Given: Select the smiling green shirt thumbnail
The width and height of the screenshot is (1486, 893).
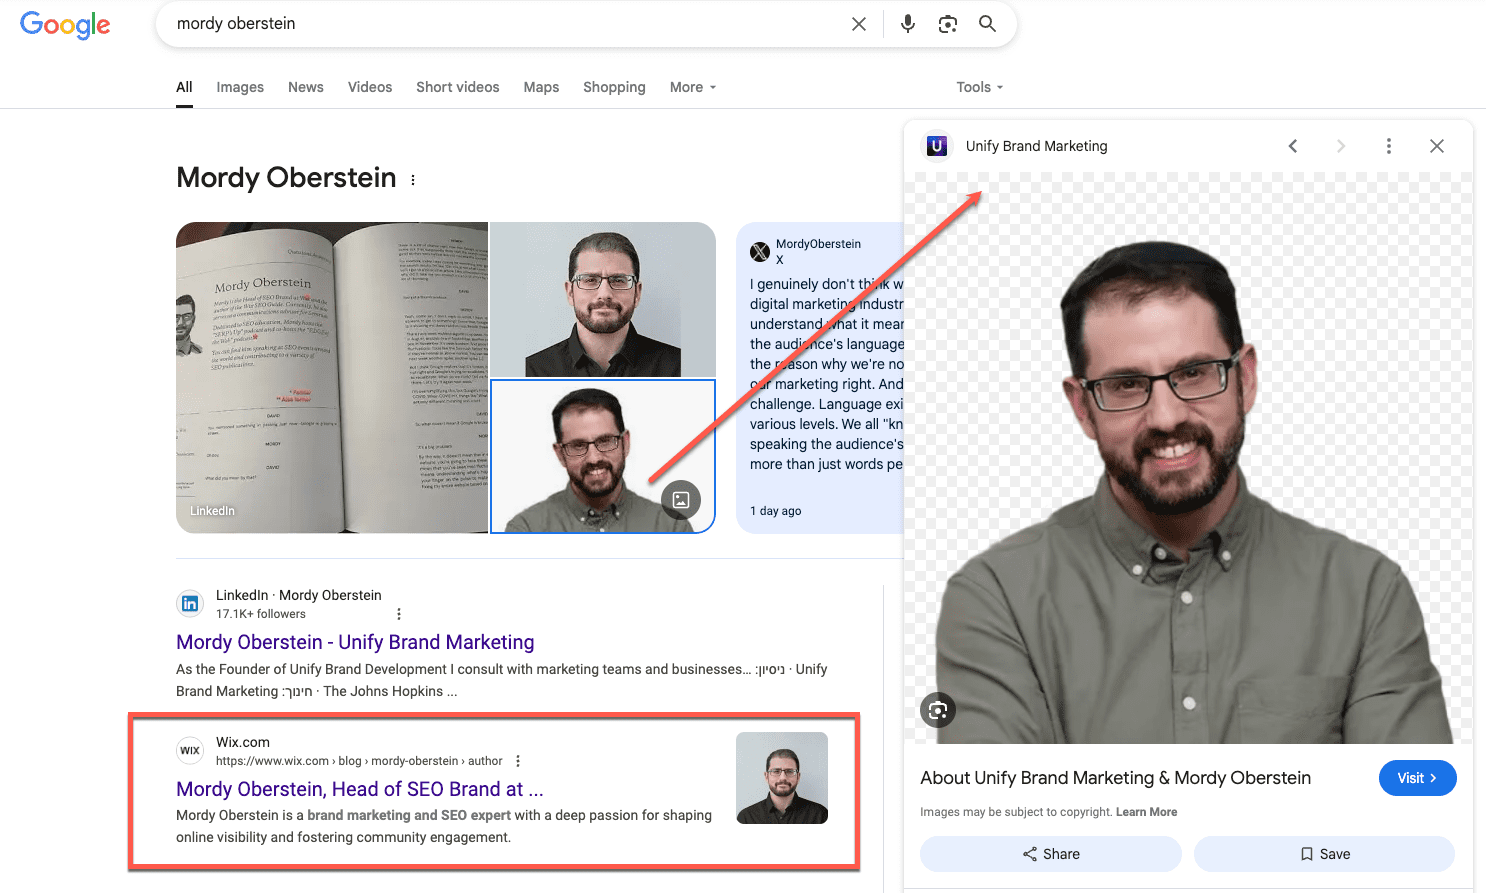Looking at the screenshot, I should (603, 456).
